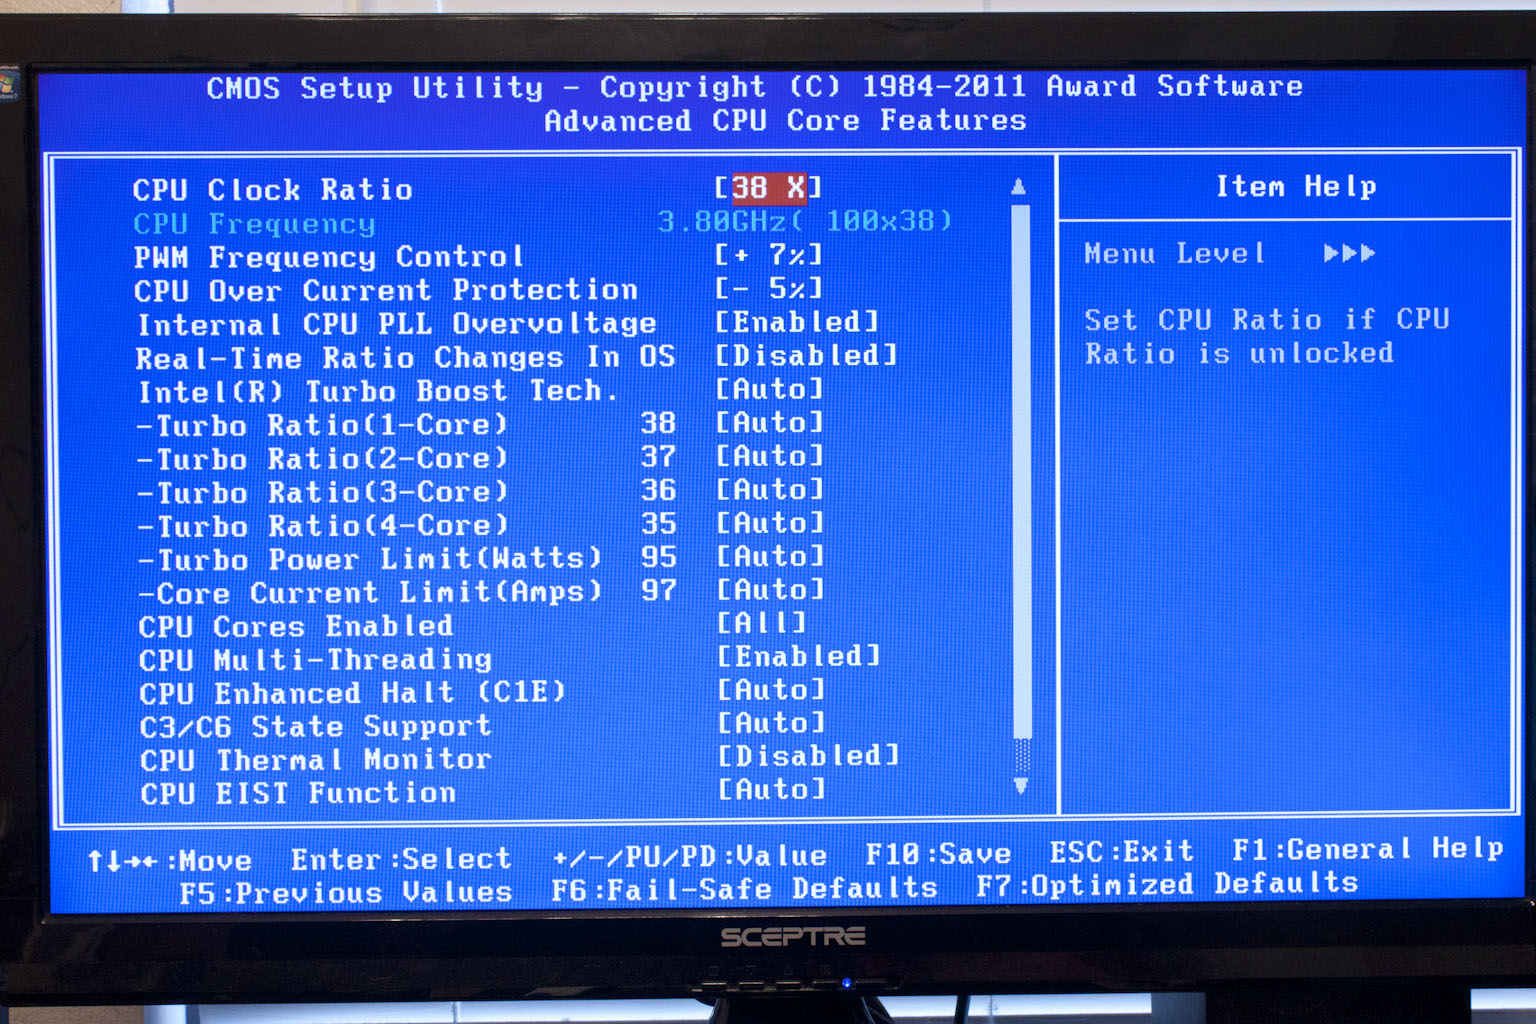Open Intel(R) Turbo Boost Tech. Auto value

769,389
